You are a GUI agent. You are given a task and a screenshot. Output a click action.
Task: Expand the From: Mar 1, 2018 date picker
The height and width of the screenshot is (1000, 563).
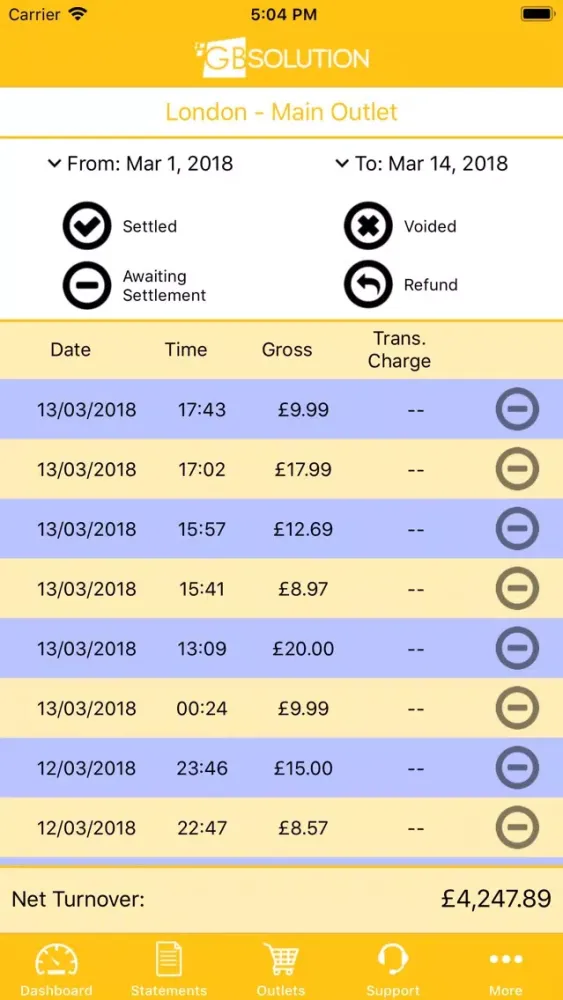[x=140, y=164]
